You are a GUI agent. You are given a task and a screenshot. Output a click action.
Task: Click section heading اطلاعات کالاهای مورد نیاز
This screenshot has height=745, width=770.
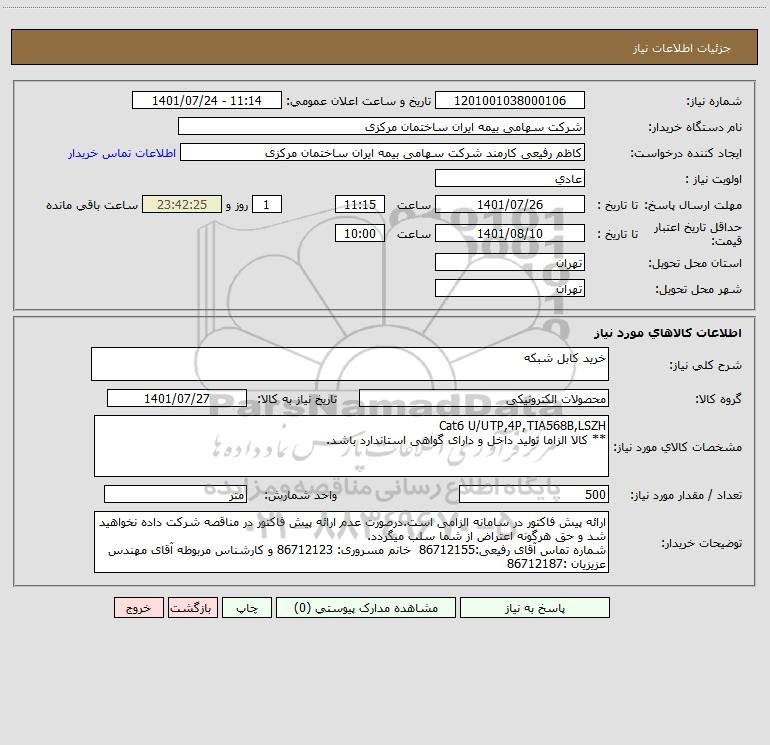(x=668, y=333)
